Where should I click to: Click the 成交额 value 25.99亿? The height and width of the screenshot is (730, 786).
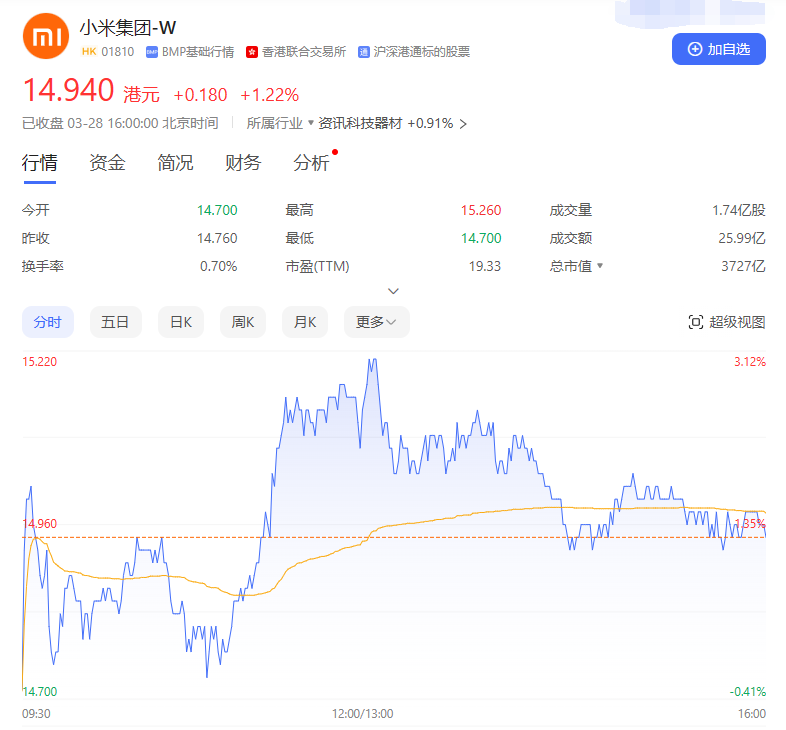[742, 238]
